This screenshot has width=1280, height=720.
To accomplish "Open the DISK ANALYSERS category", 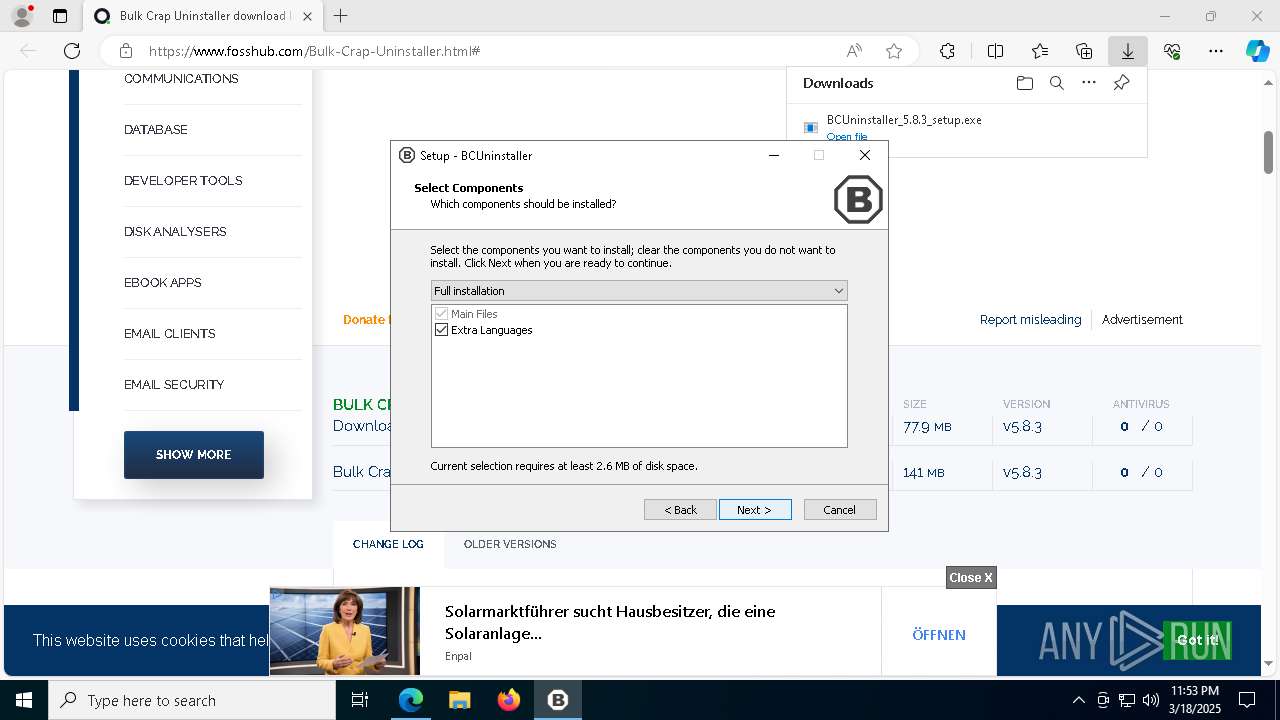I will click(175, 232).
